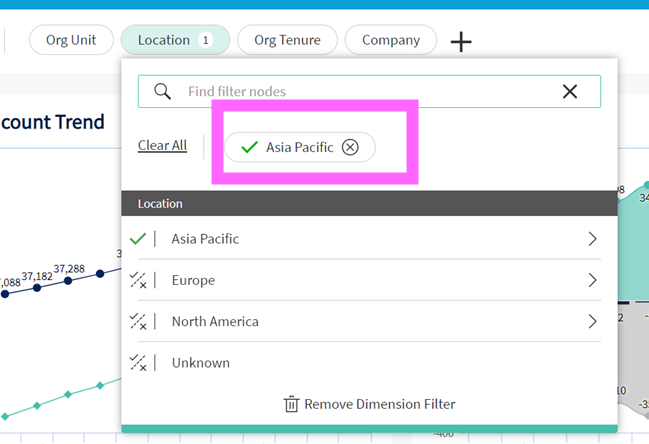649x444 pixels.
Task: Click the plus icon to add filter
Action: click(460, 41)
